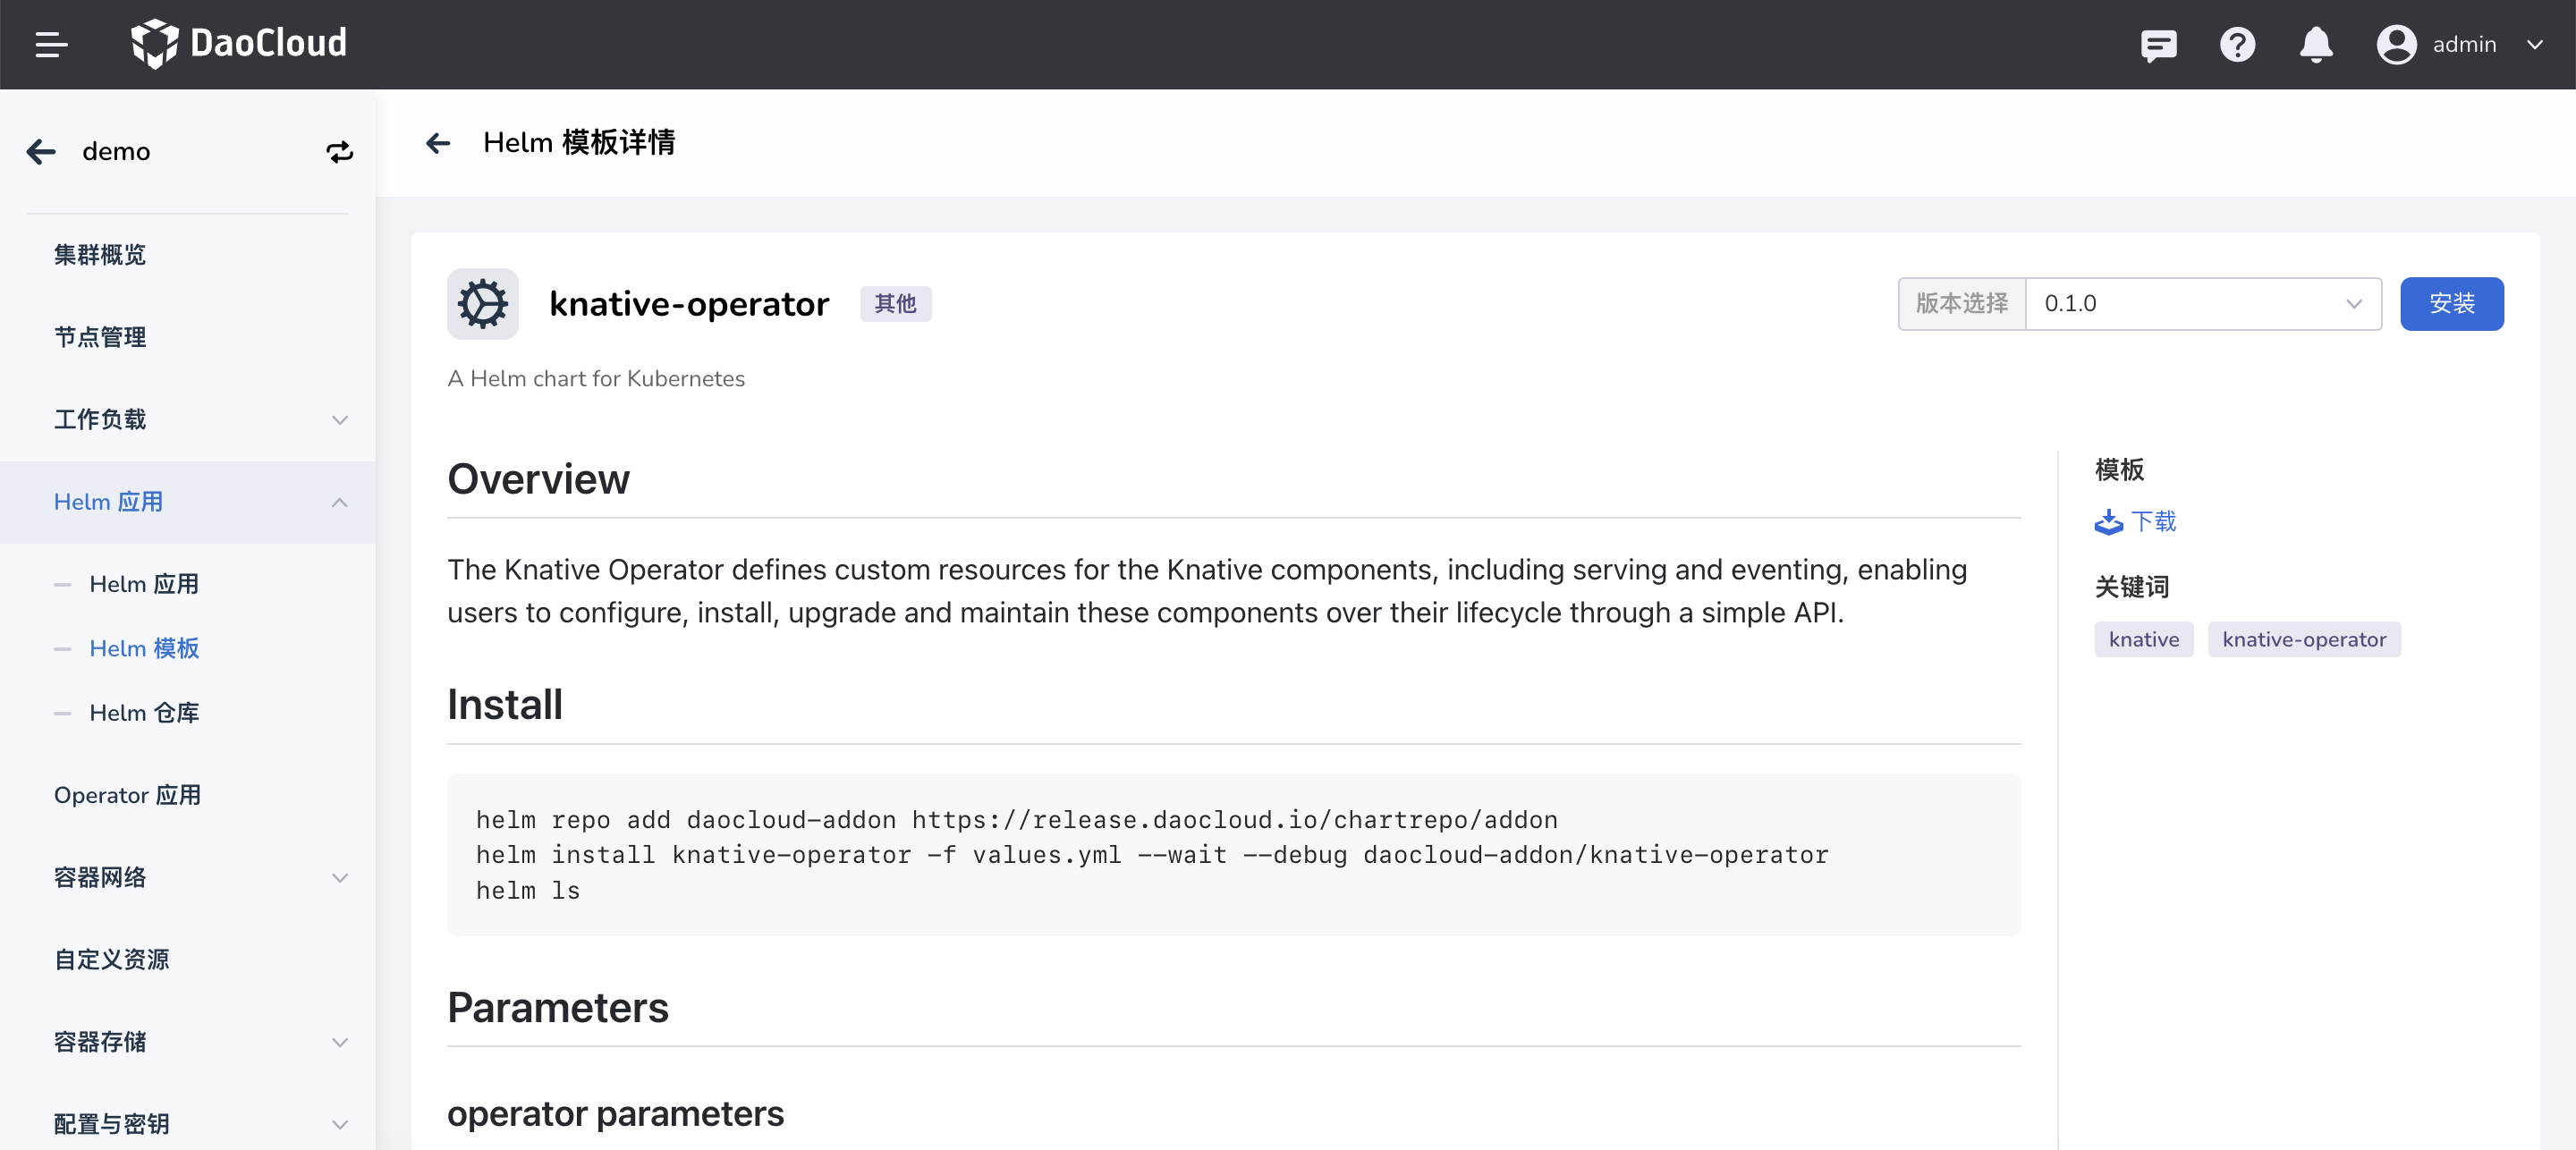Viewport: 2576px width, 1150px height.
Task: Go back from the demo cluster
Action: [x=41, y=152]
